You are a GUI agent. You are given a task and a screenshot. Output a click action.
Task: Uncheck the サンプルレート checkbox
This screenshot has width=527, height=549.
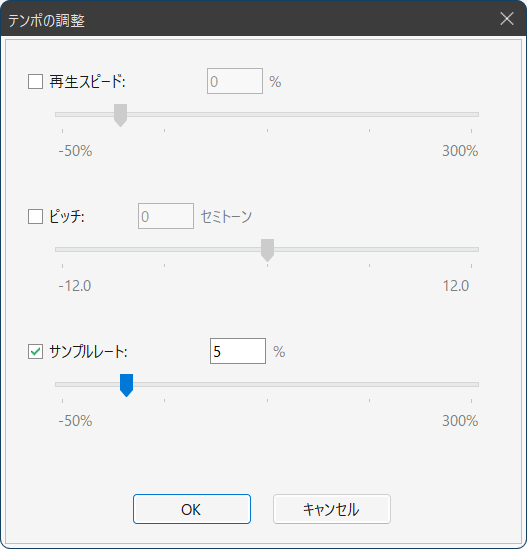(x=35, y=351)
